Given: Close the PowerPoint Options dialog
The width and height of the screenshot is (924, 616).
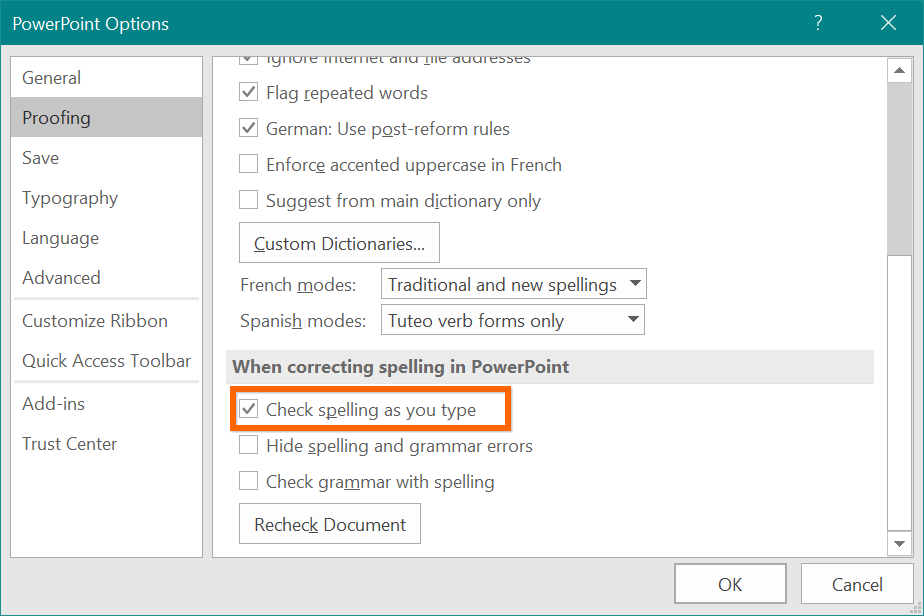Looking at the screenshot, I should [x=887, y=23].
